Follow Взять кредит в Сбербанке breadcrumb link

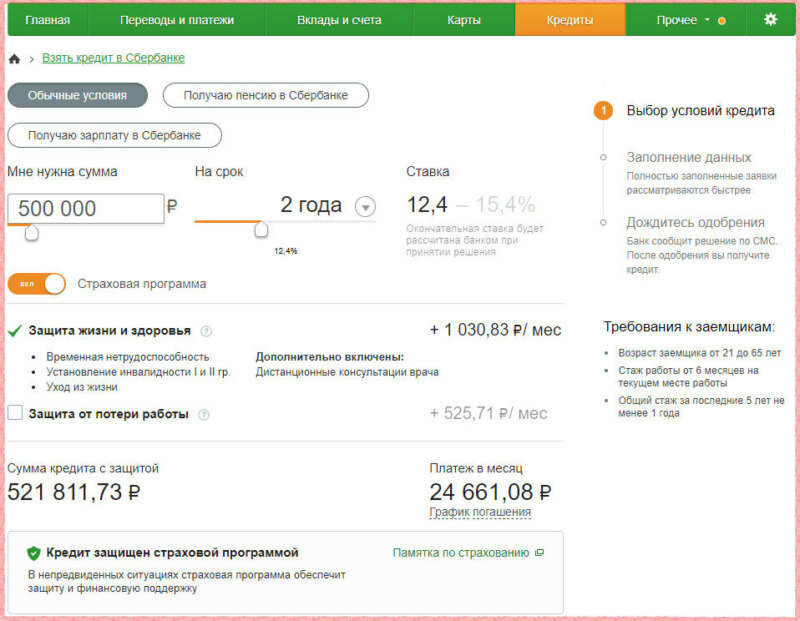(113, 58)
